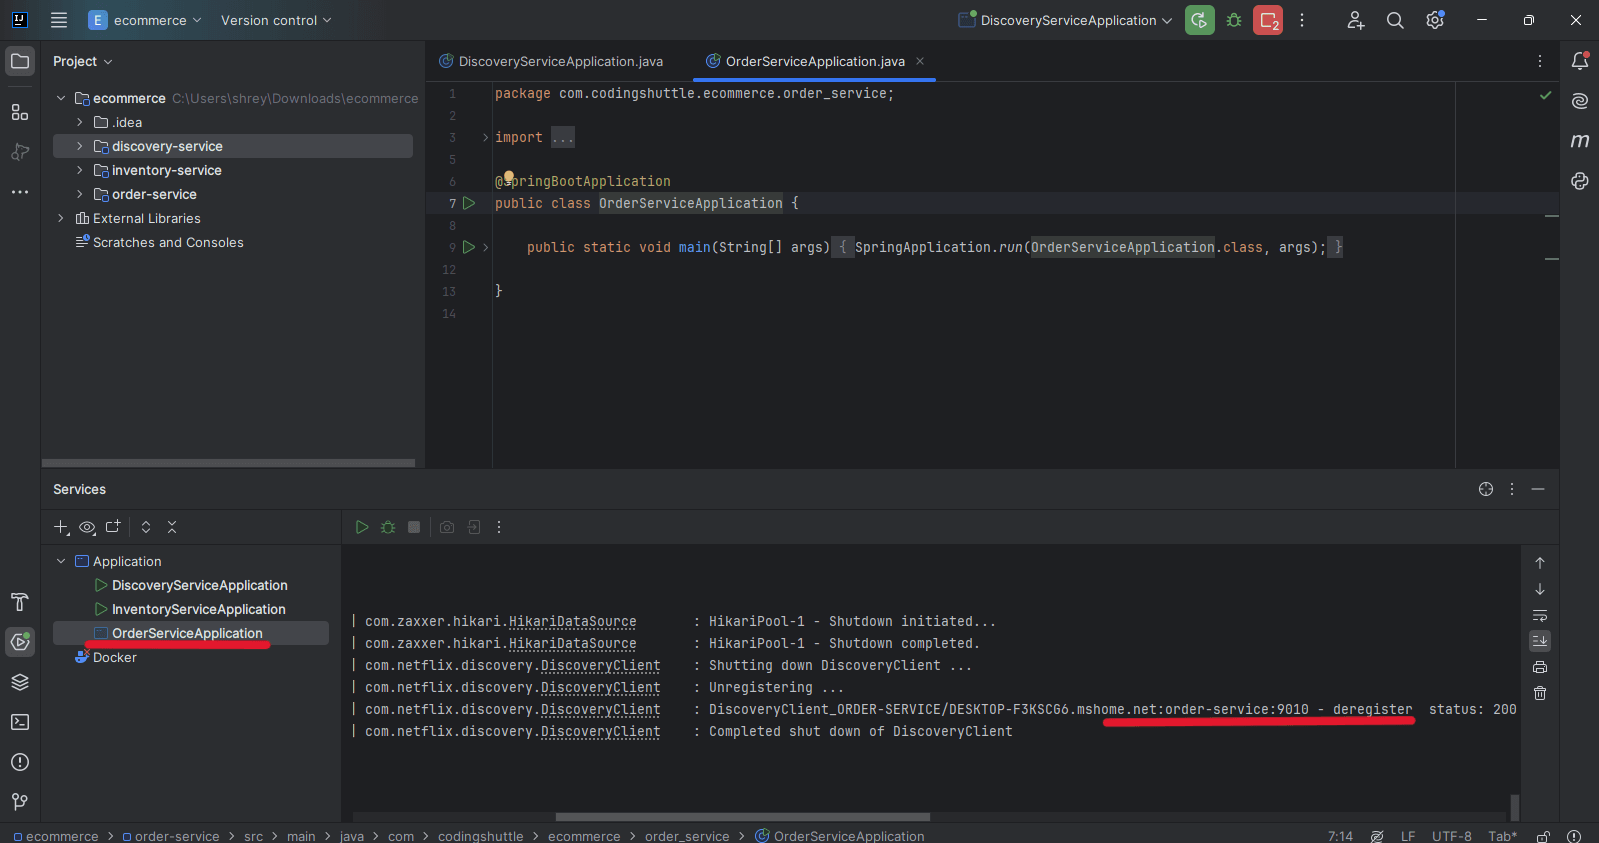Open services in new tab icon
The width and height of the screenshot is (1599, 843).
(x=113, y=527)
